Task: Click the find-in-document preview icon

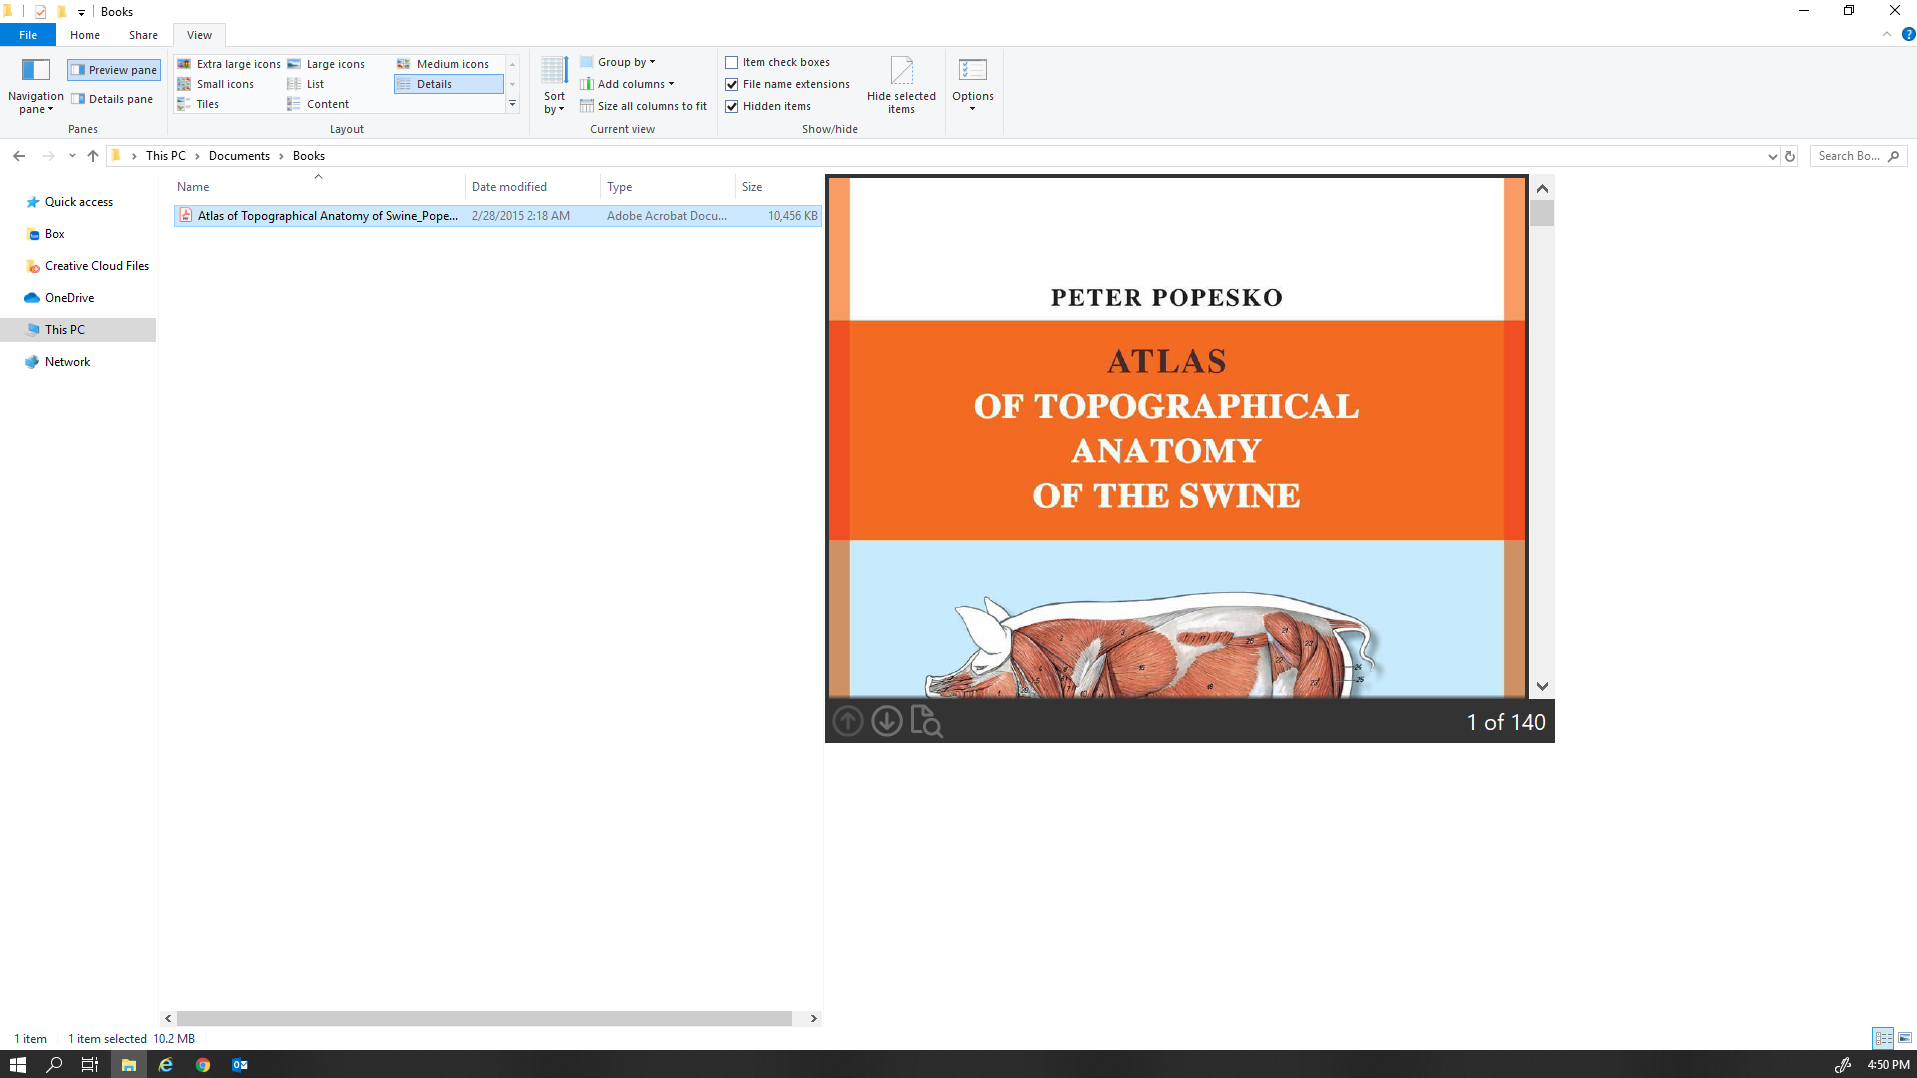Action: pos(927,721)
